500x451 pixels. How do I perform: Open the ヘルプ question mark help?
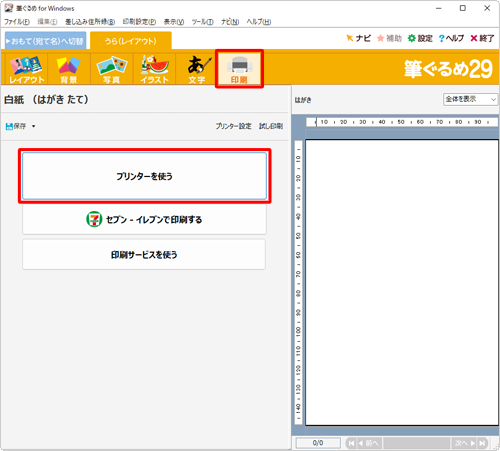coord(451,38)
